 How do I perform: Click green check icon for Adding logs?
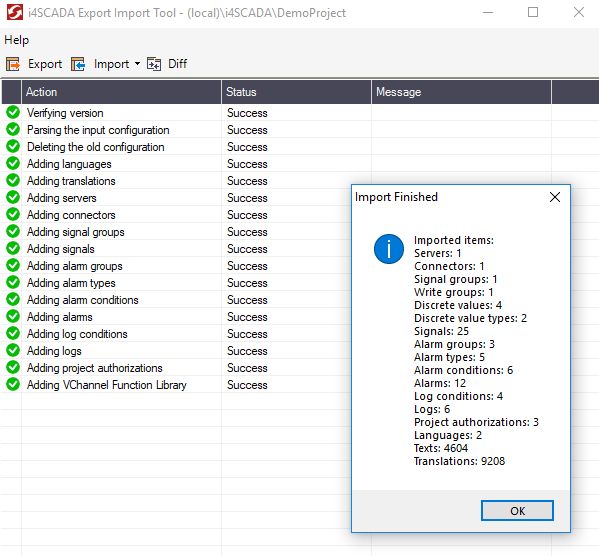click(x=13, y=350)
